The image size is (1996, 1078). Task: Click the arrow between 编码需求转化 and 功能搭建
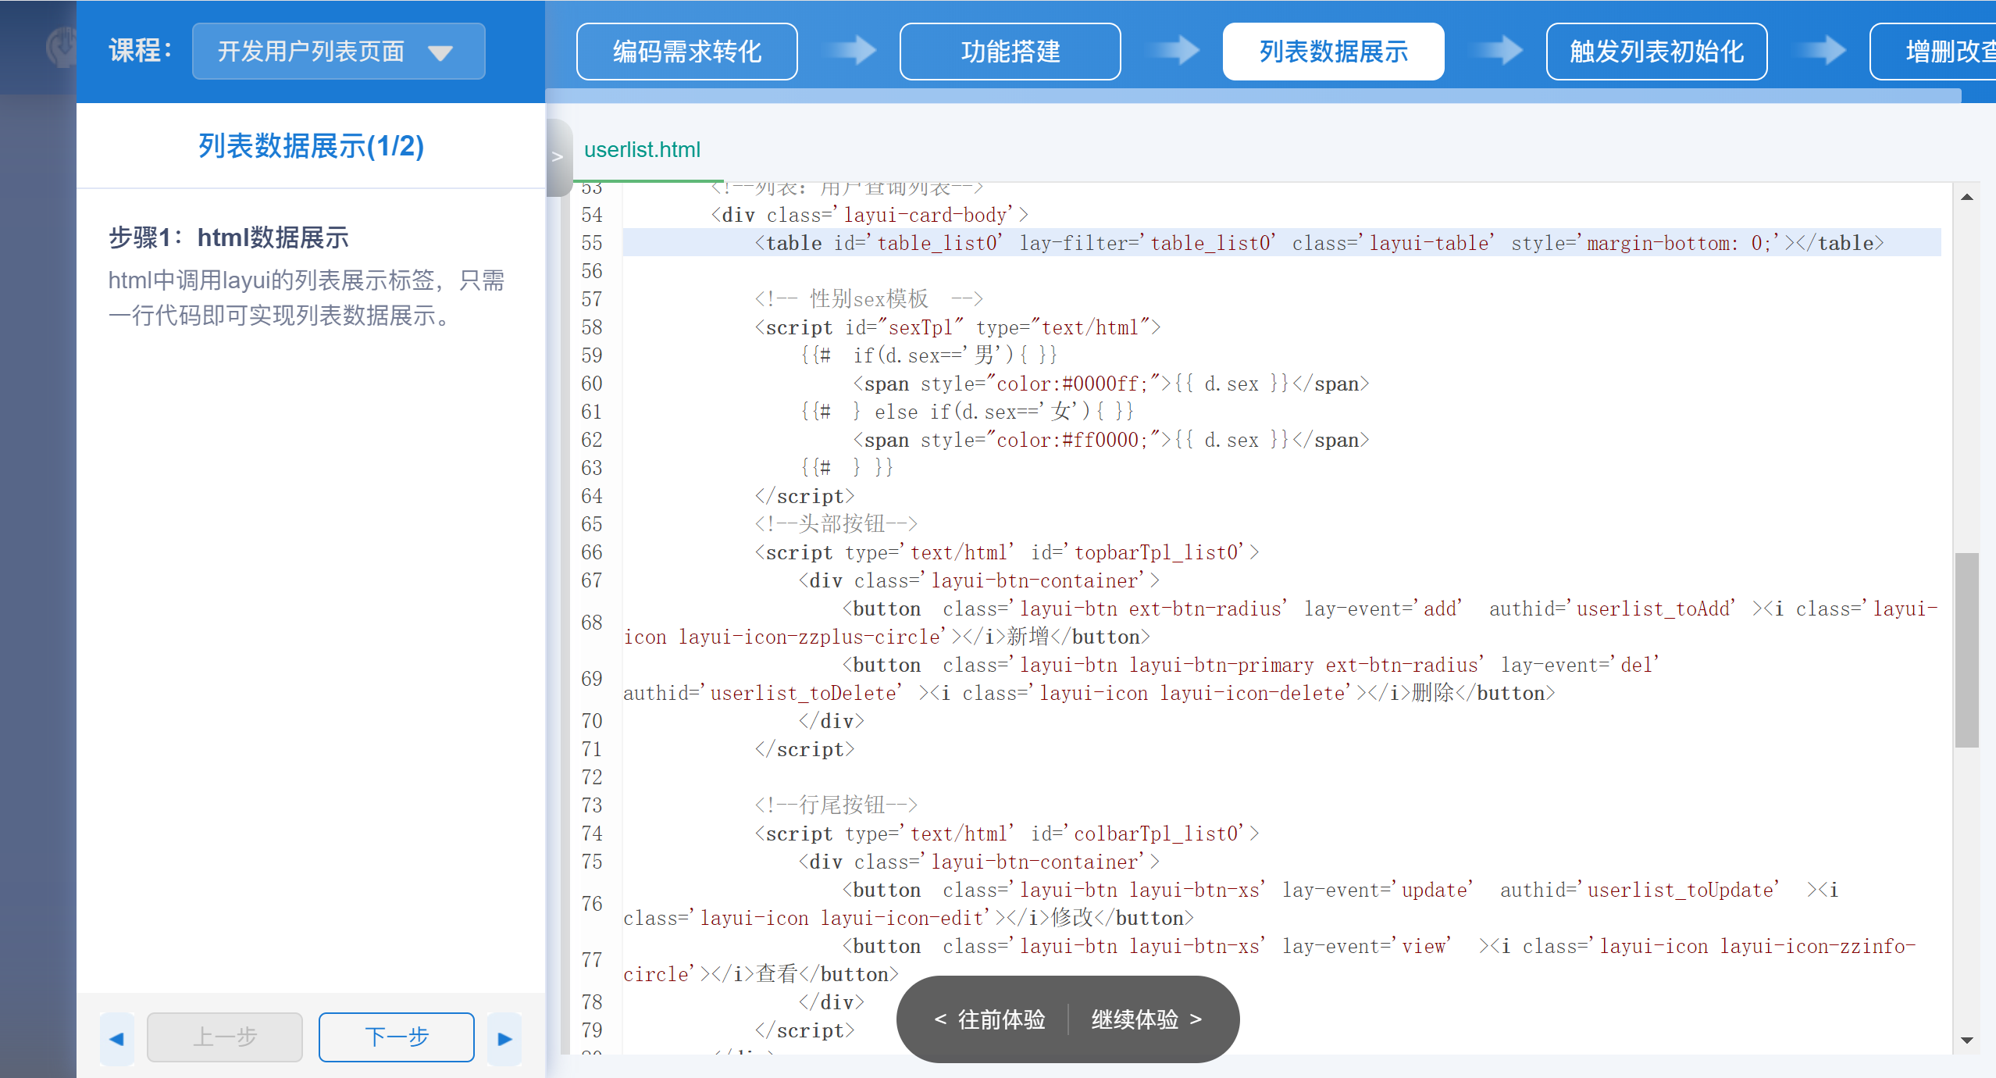(x=851, y=50)
